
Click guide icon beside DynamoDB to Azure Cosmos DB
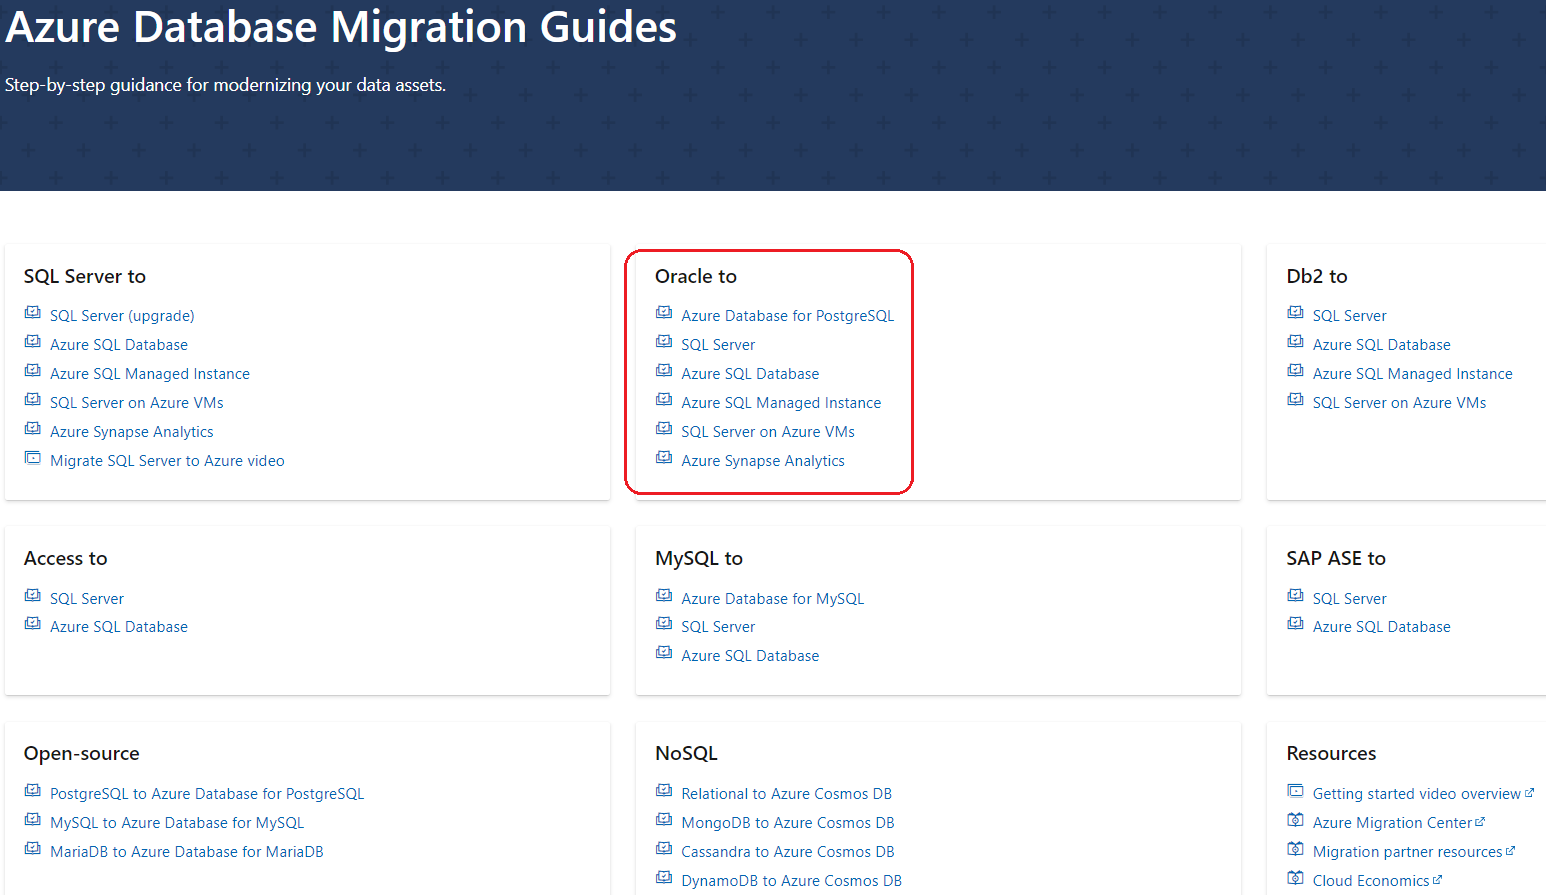[664, 878]
